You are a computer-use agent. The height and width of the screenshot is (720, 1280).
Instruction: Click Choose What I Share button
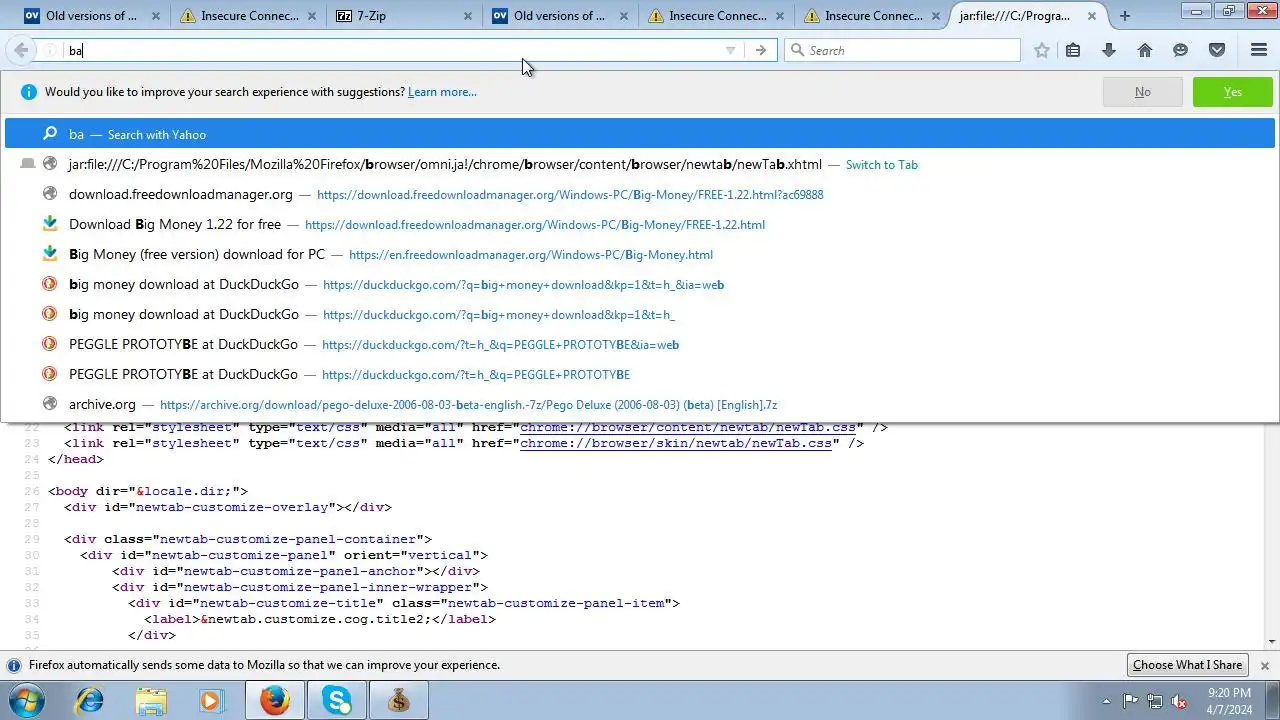point(1187,665)
